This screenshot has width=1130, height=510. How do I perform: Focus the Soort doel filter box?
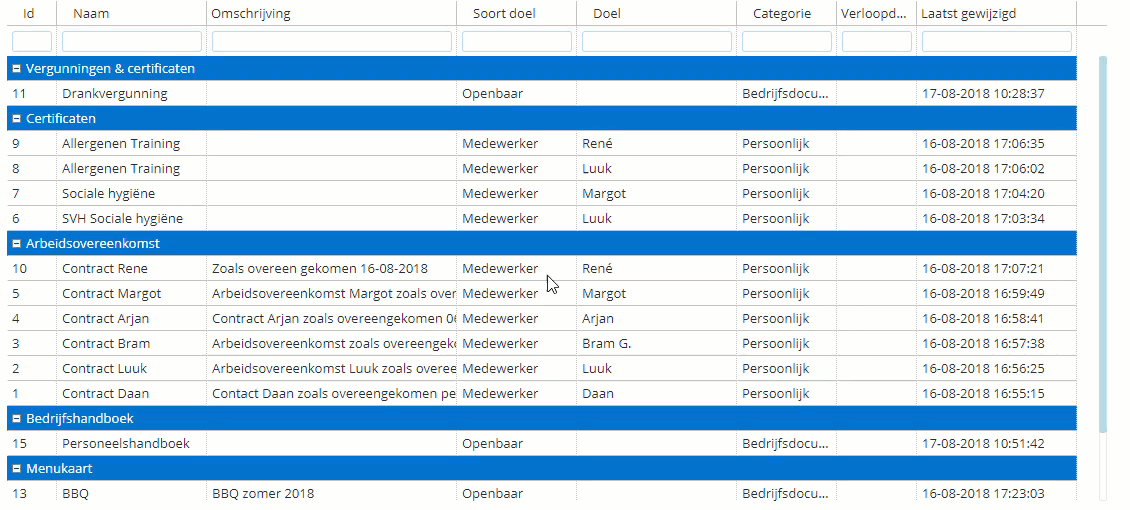click(x=517, y=41)
